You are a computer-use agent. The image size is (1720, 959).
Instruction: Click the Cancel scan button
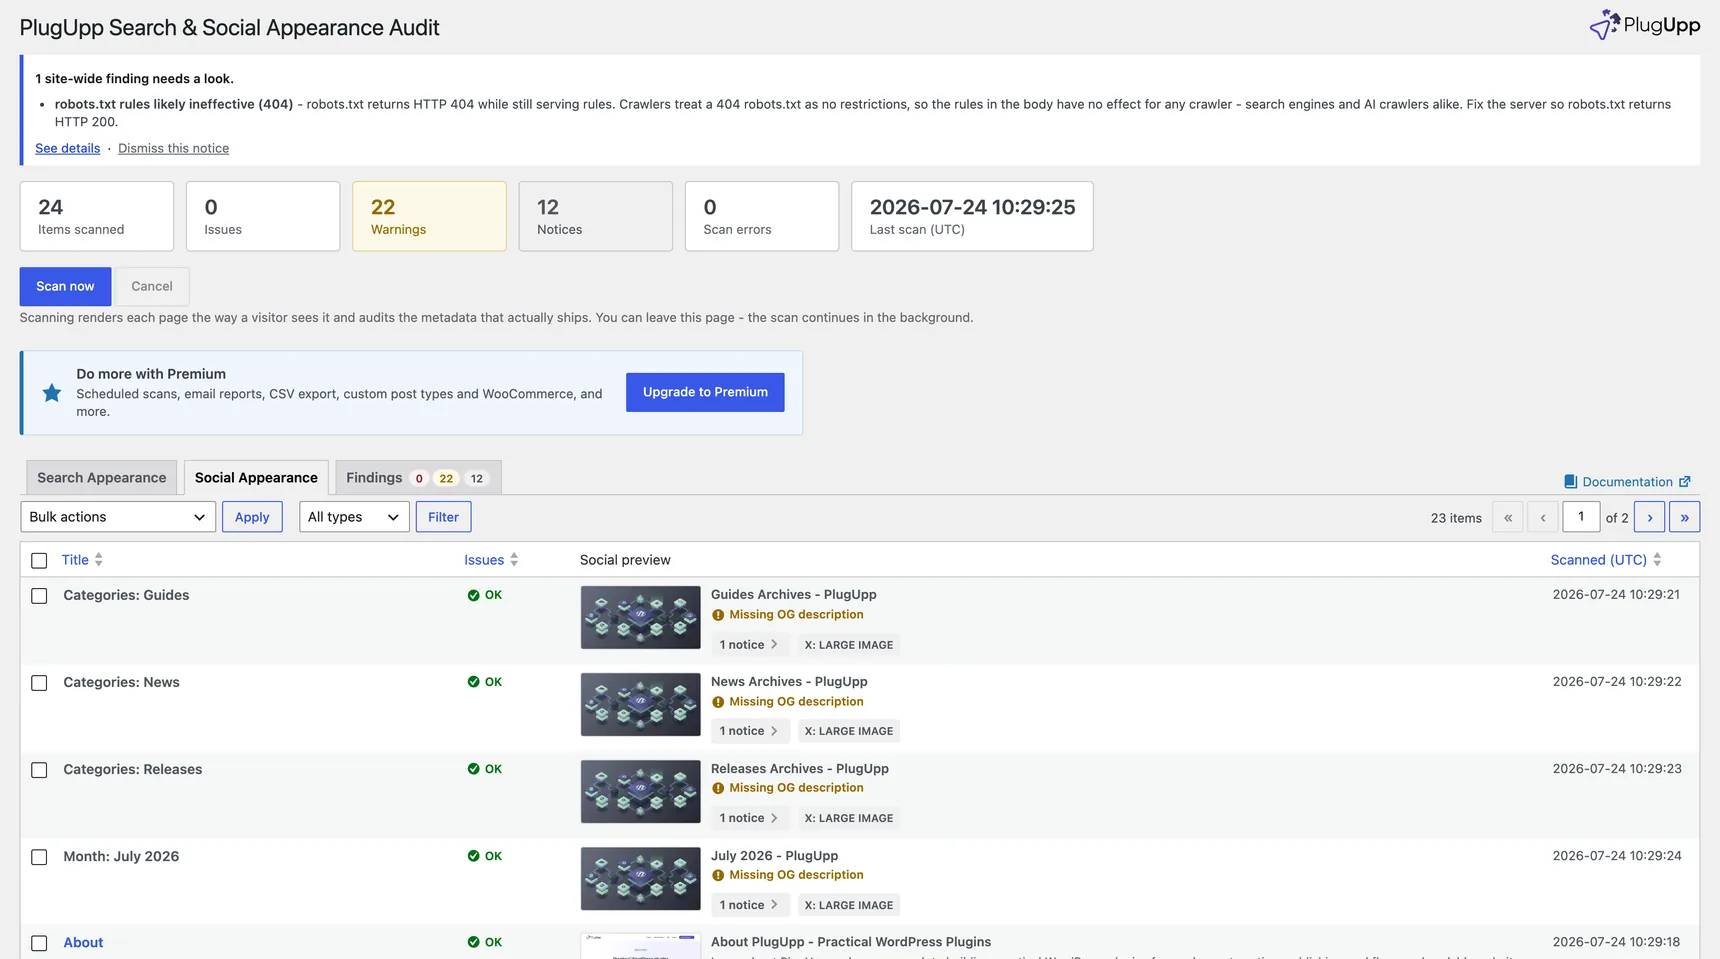152,286
